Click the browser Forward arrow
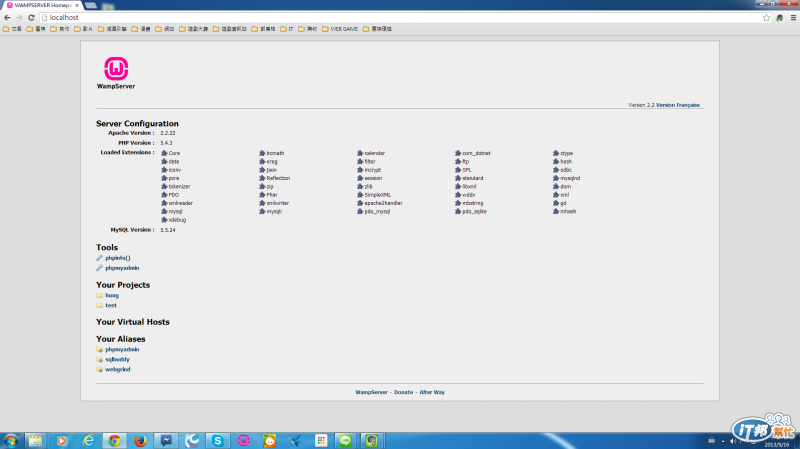Viewport: 800px width, 449px height. (x=19, y=17)
